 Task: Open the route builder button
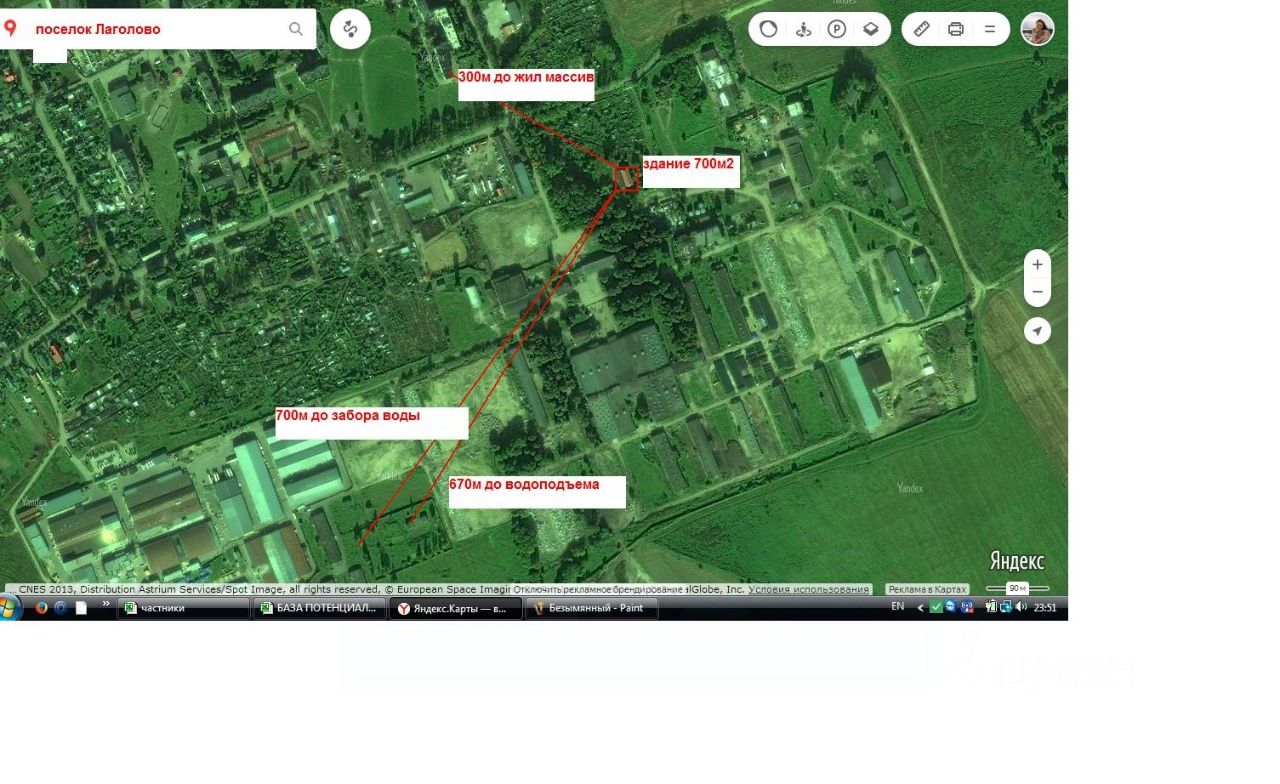(350, 29)
